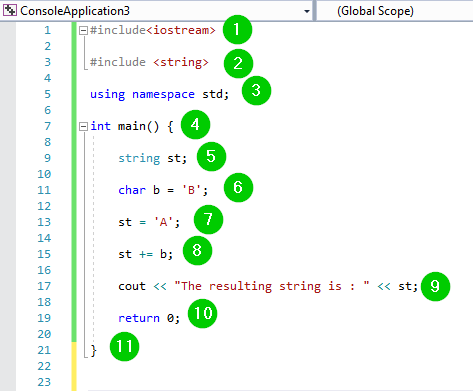Click green annotation marker 3
This screenshot has width=473, height=391.
tap(256, 91)
